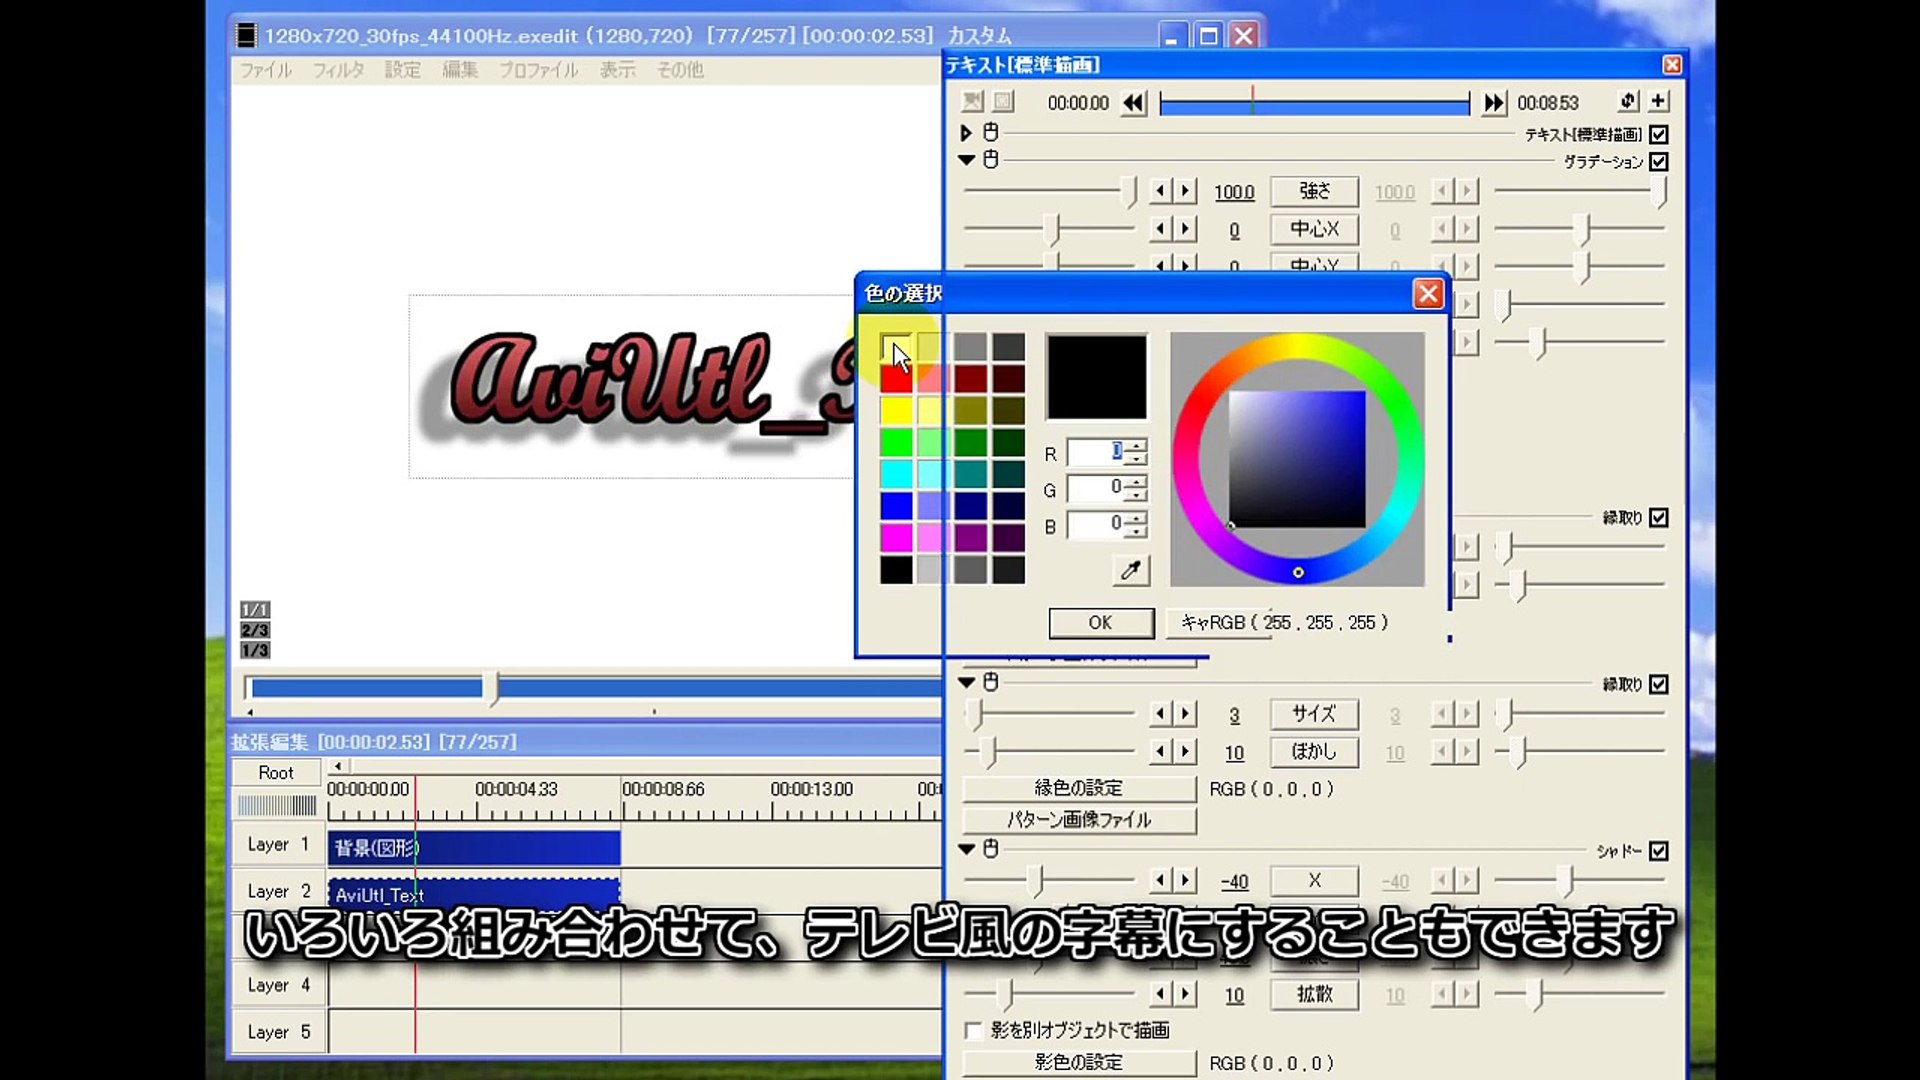Increase サイズ value with right arrow
Image resolution: width=1920 pixels, height=1080 pixels.
pyautogui.click(x=1185, y=713)
